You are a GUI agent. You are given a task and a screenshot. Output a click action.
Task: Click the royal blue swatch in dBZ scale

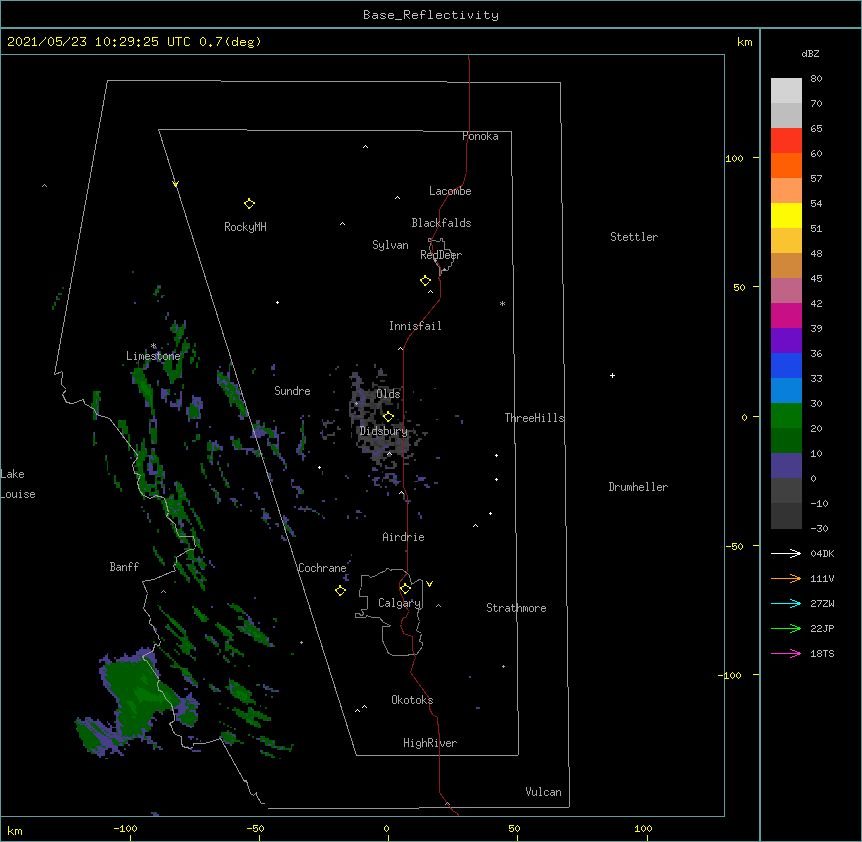(786, 365)
